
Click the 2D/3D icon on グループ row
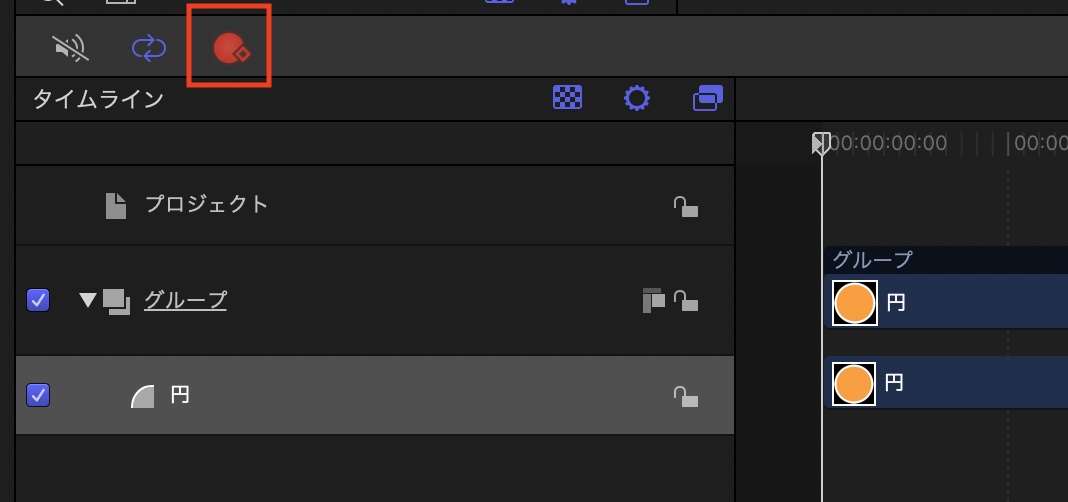[x=653, y=299]
